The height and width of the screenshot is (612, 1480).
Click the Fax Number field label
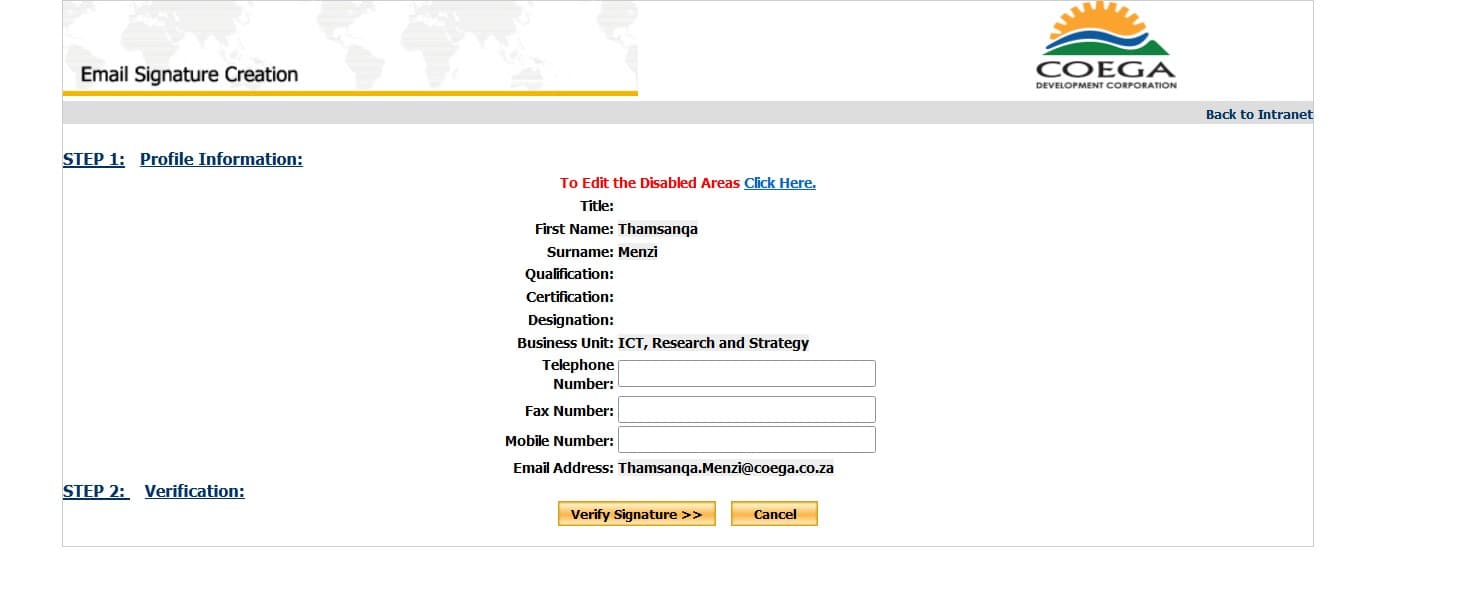tap(570, 411)
